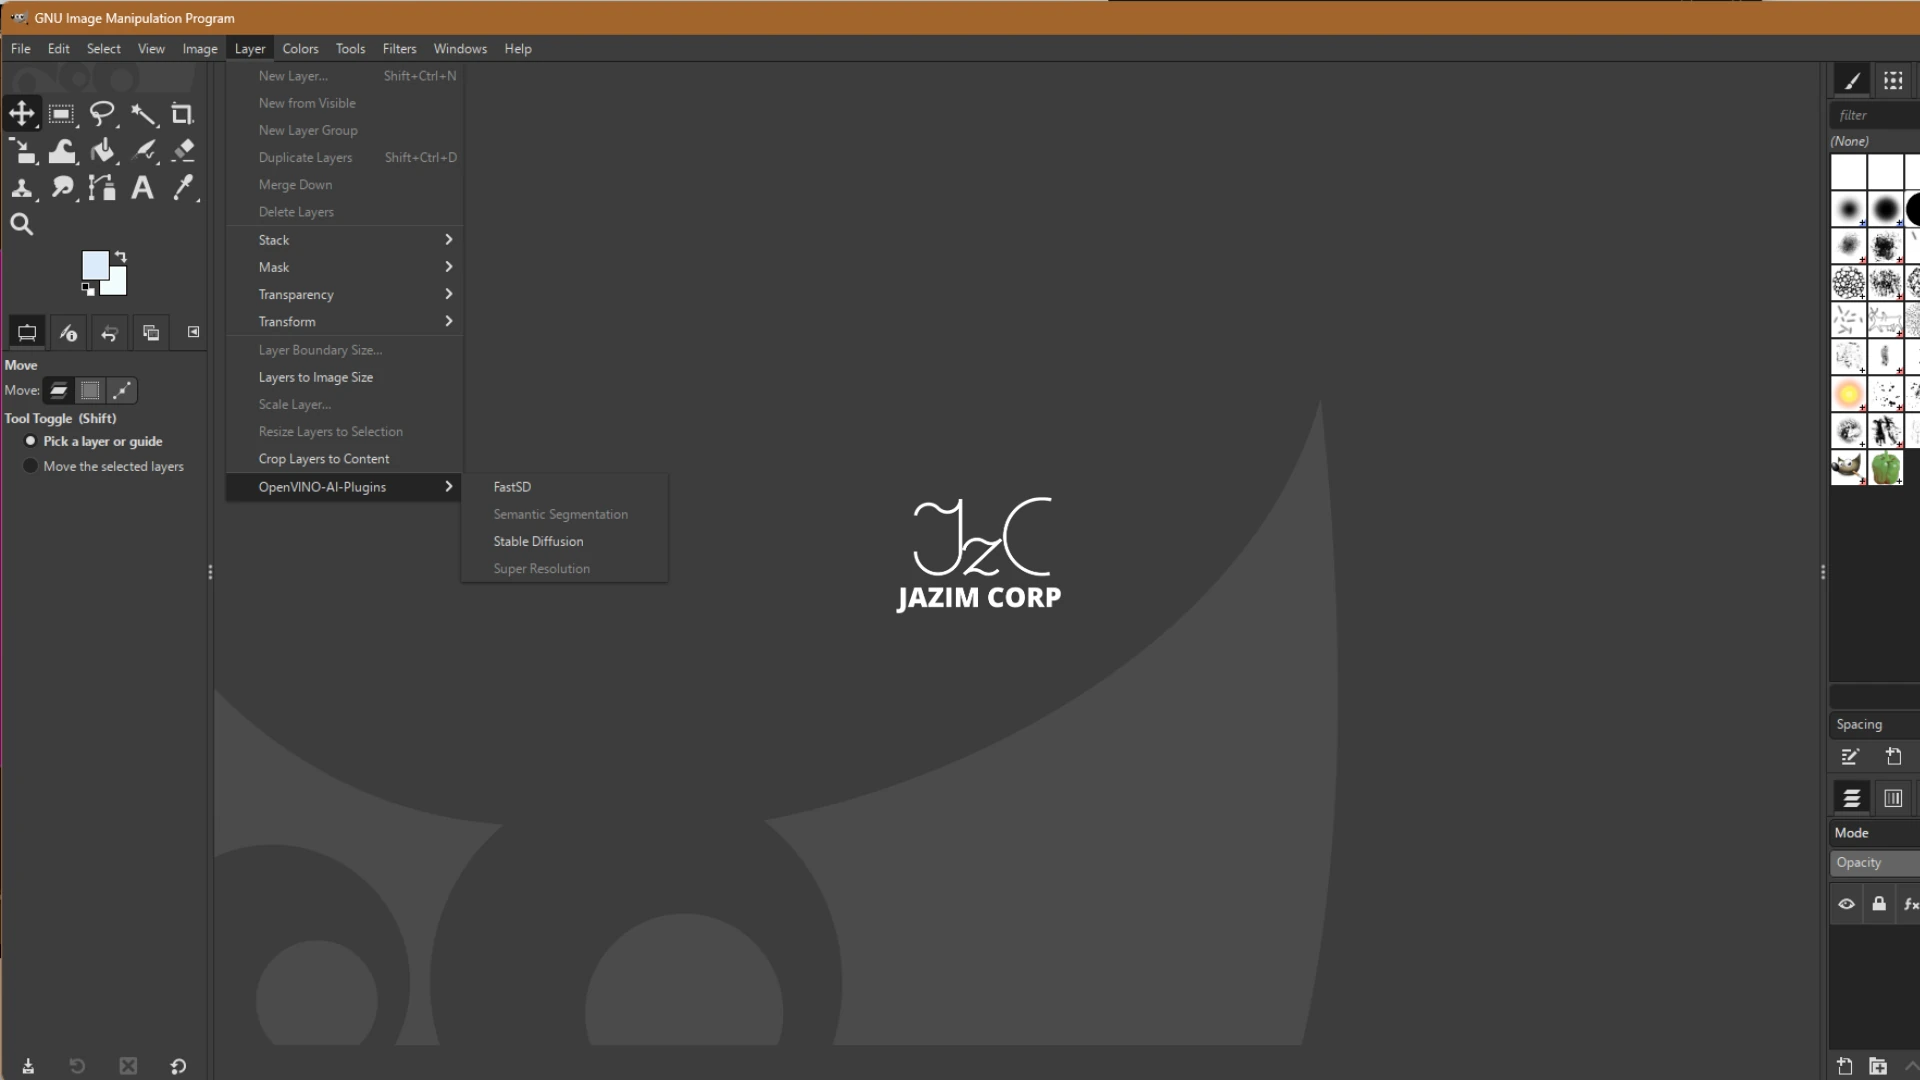Create a new brush
Viewport: 1920px width, 1080px height.
pos(1893,757)
